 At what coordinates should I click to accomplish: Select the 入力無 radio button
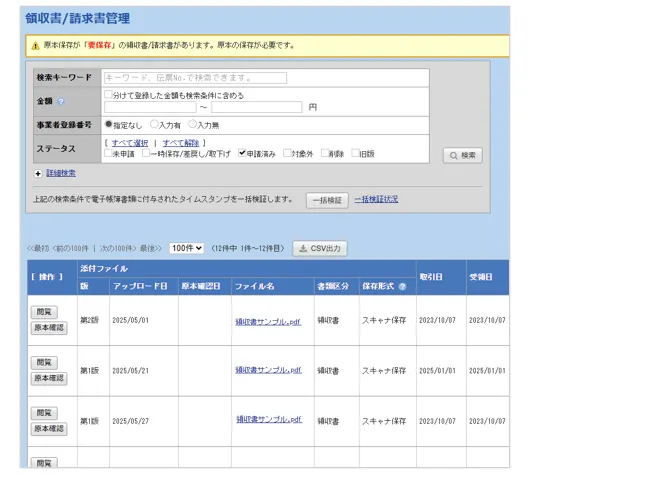[x=193, y=125]
